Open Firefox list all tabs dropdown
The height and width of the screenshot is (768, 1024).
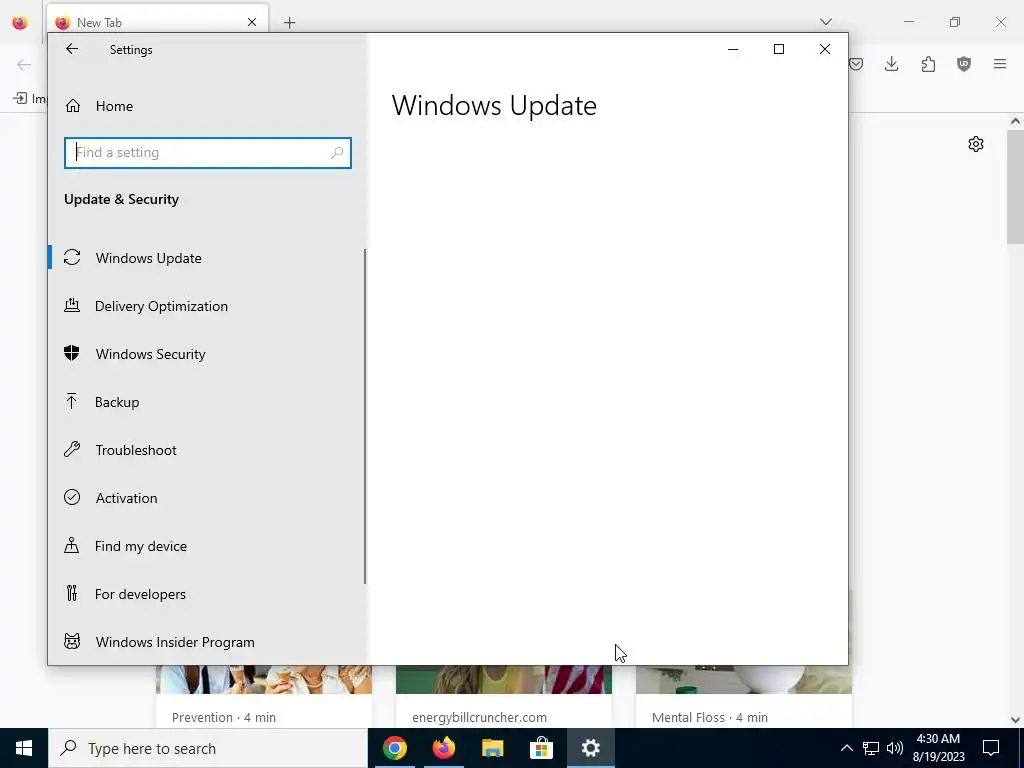pyautogui.click(x=826, y=22)
